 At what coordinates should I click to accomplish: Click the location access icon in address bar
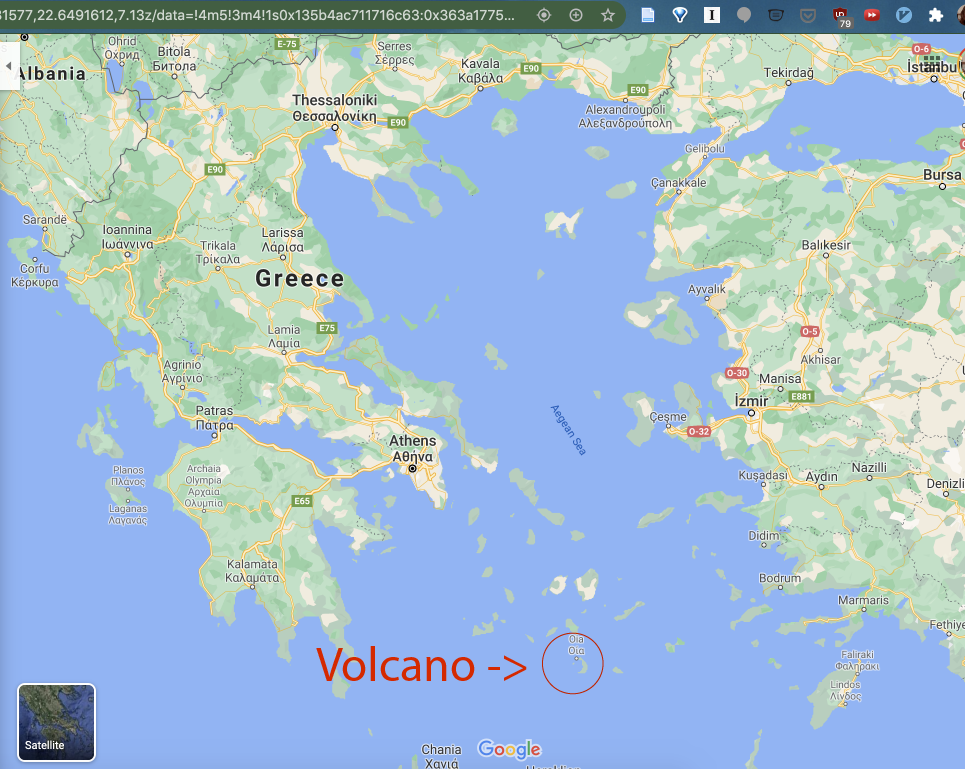pyautogui.click(x=543, y=15)
